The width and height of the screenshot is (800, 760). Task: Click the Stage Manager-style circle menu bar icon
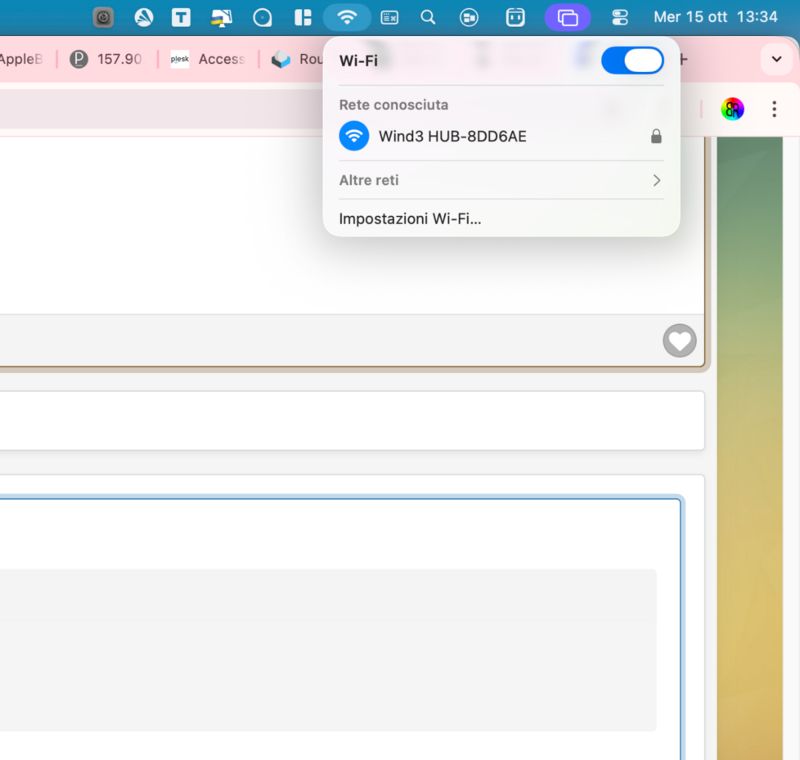(x=469, y=17)
